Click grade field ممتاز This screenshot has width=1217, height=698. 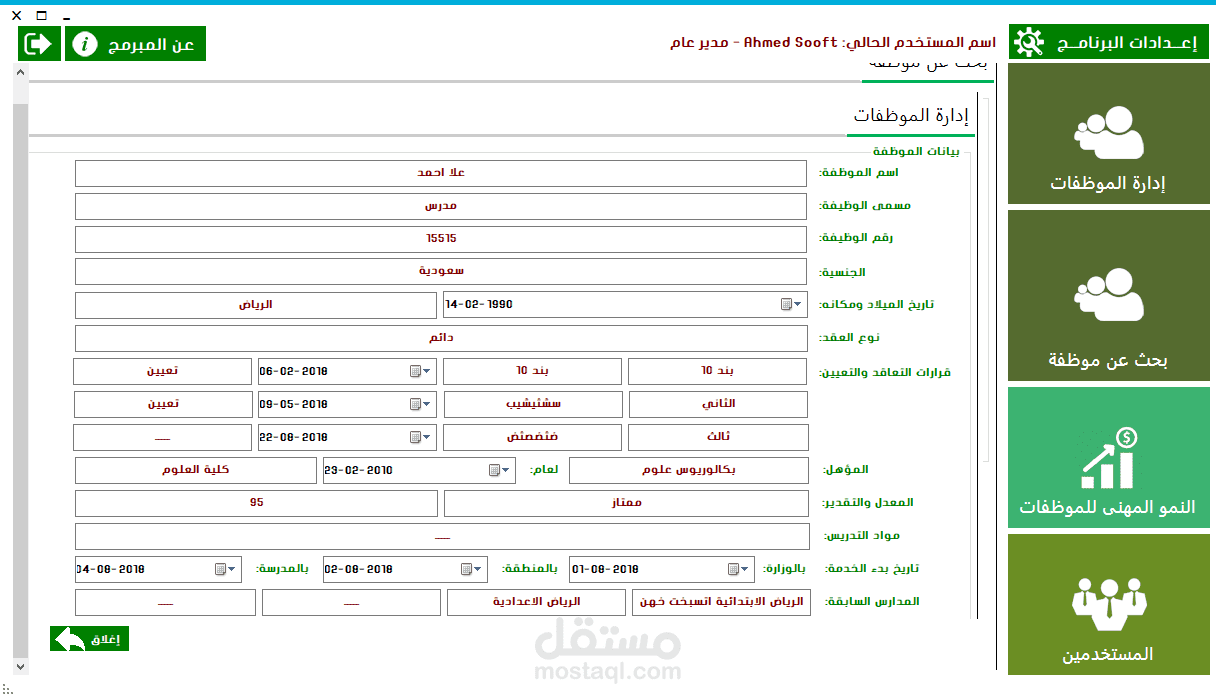click(627, 503)
